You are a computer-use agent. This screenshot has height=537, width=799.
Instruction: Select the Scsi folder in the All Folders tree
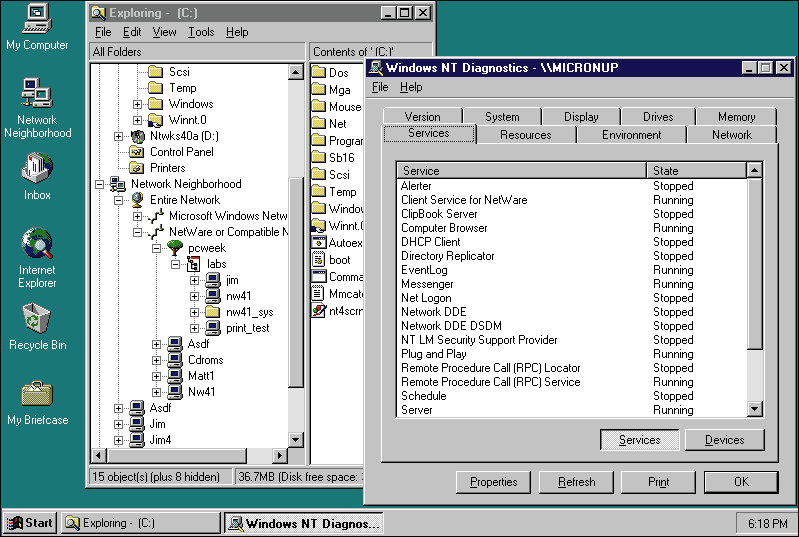[155, 72]
